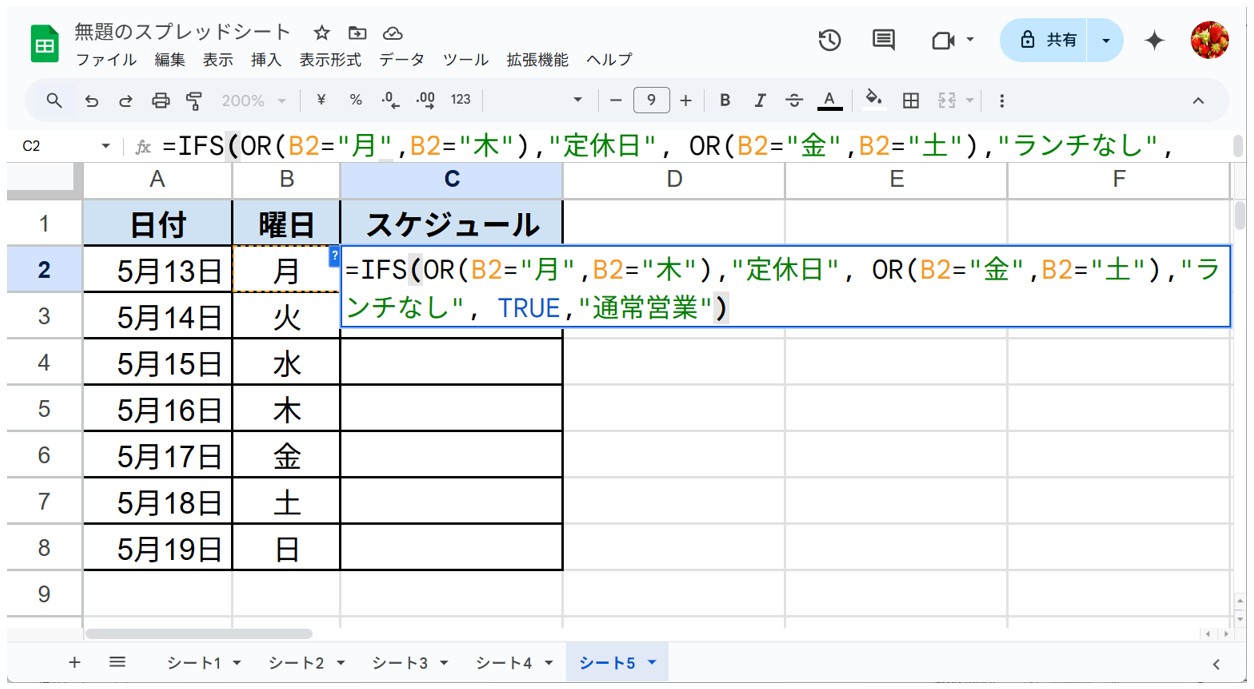1254x689 pixels.
Task: Select column D header
Action: point(674,179)
